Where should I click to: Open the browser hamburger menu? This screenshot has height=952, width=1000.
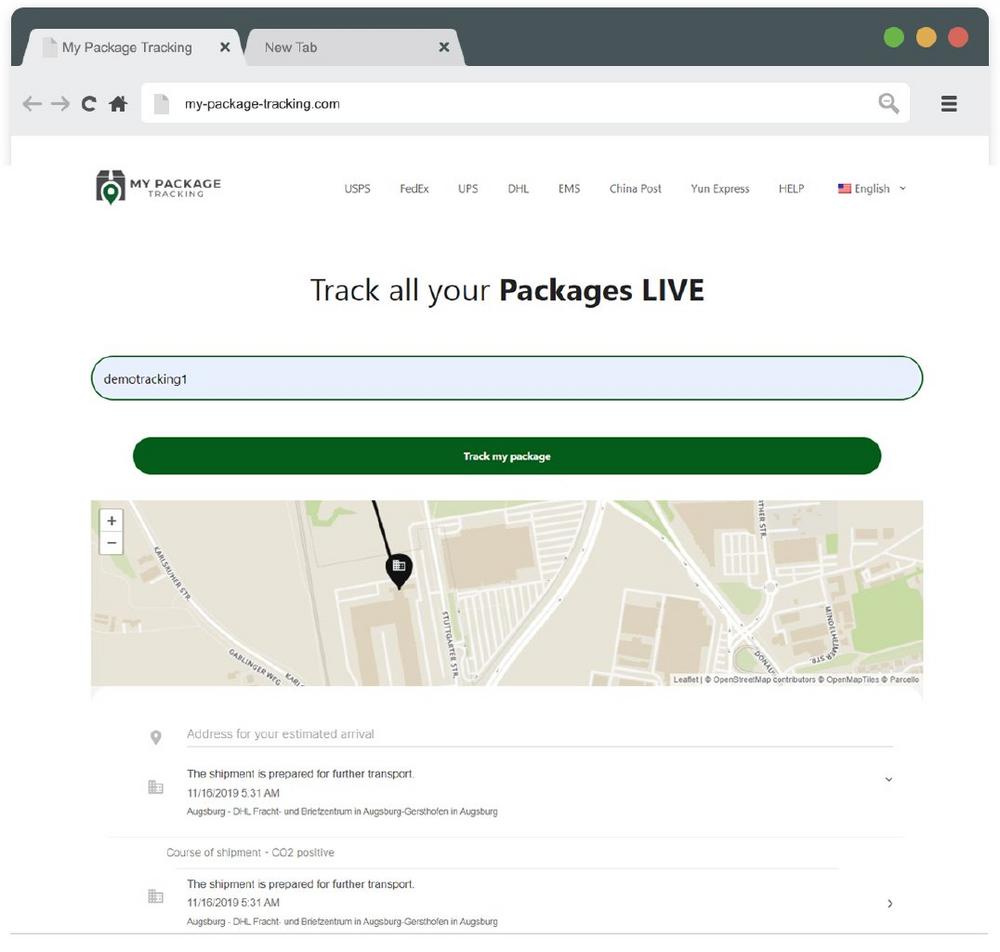[949, 103]
